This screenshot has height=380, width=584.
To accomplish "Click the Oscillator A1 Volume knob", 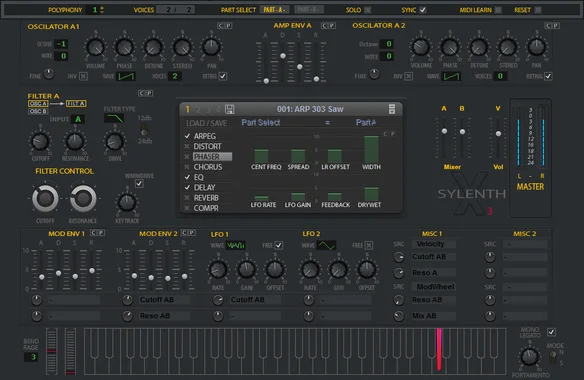I will [x=95, y=47].
